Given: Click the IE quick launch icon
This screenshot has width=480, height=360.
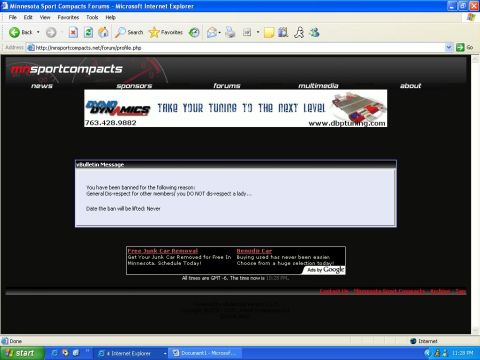Looking at the screenshot, I should coord(55,353).
